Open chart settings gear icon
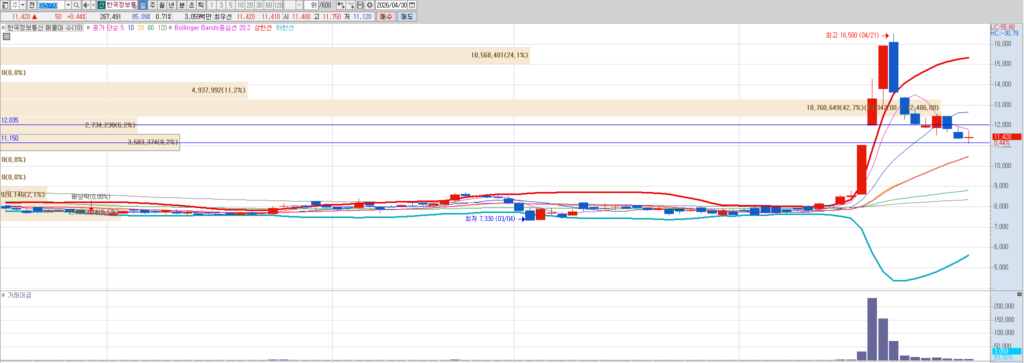The height and width of the screenshot is (363, 1024). pos(369,5)
